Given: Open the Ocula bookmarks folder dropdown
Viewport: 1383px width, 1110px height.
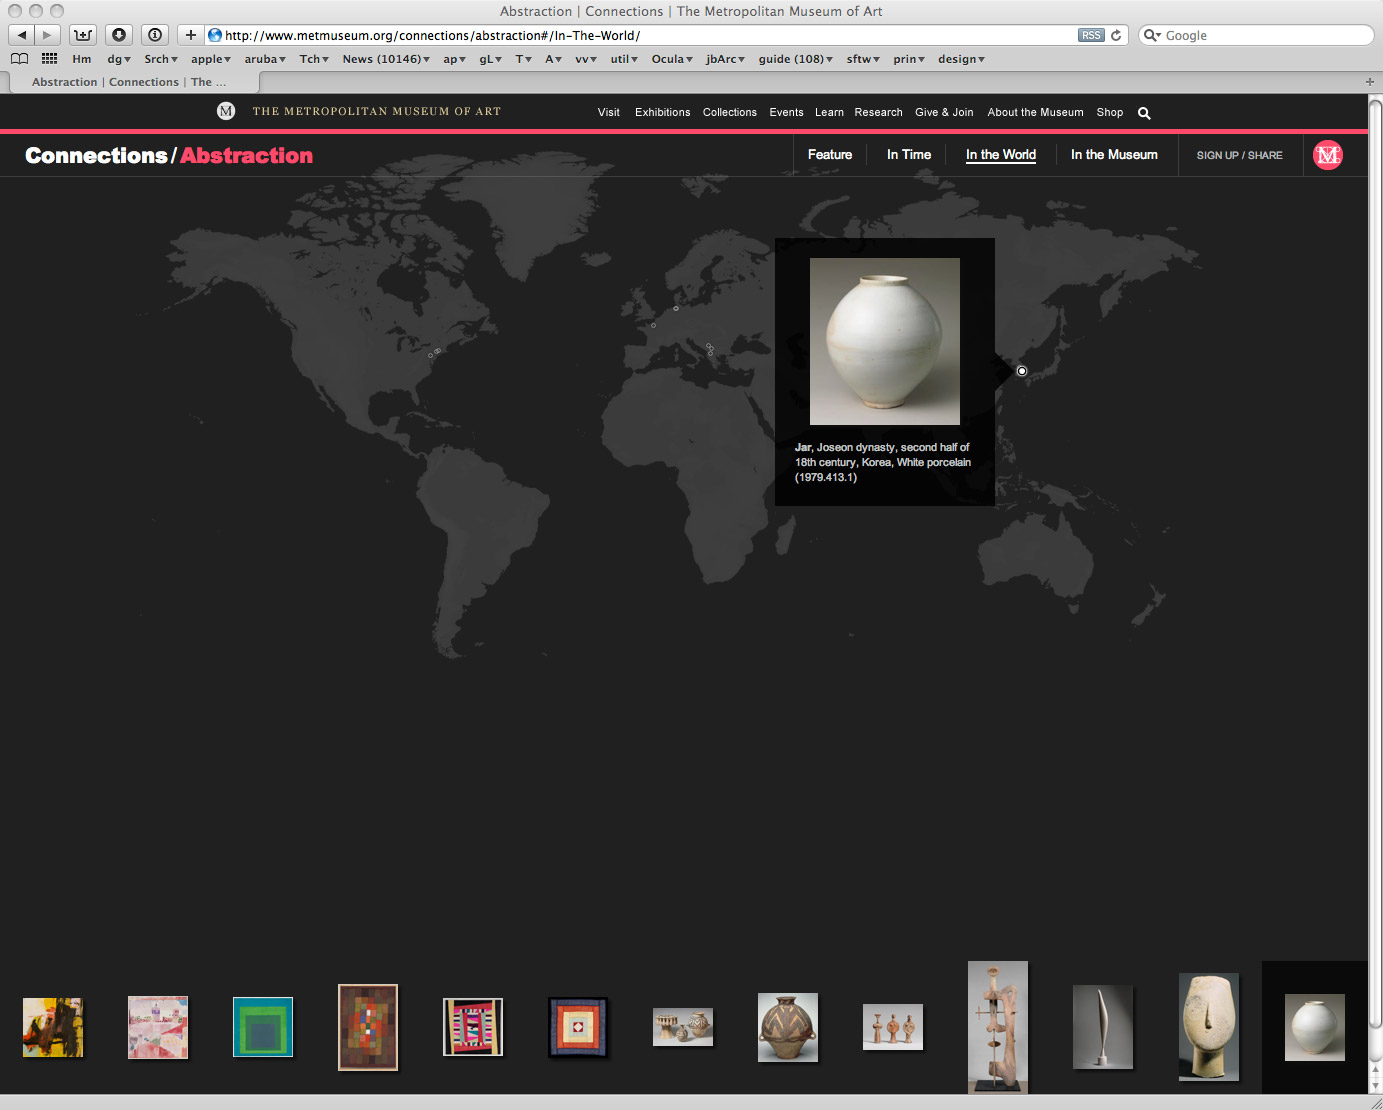Looking at the screenshot, I should coord(672,59).
